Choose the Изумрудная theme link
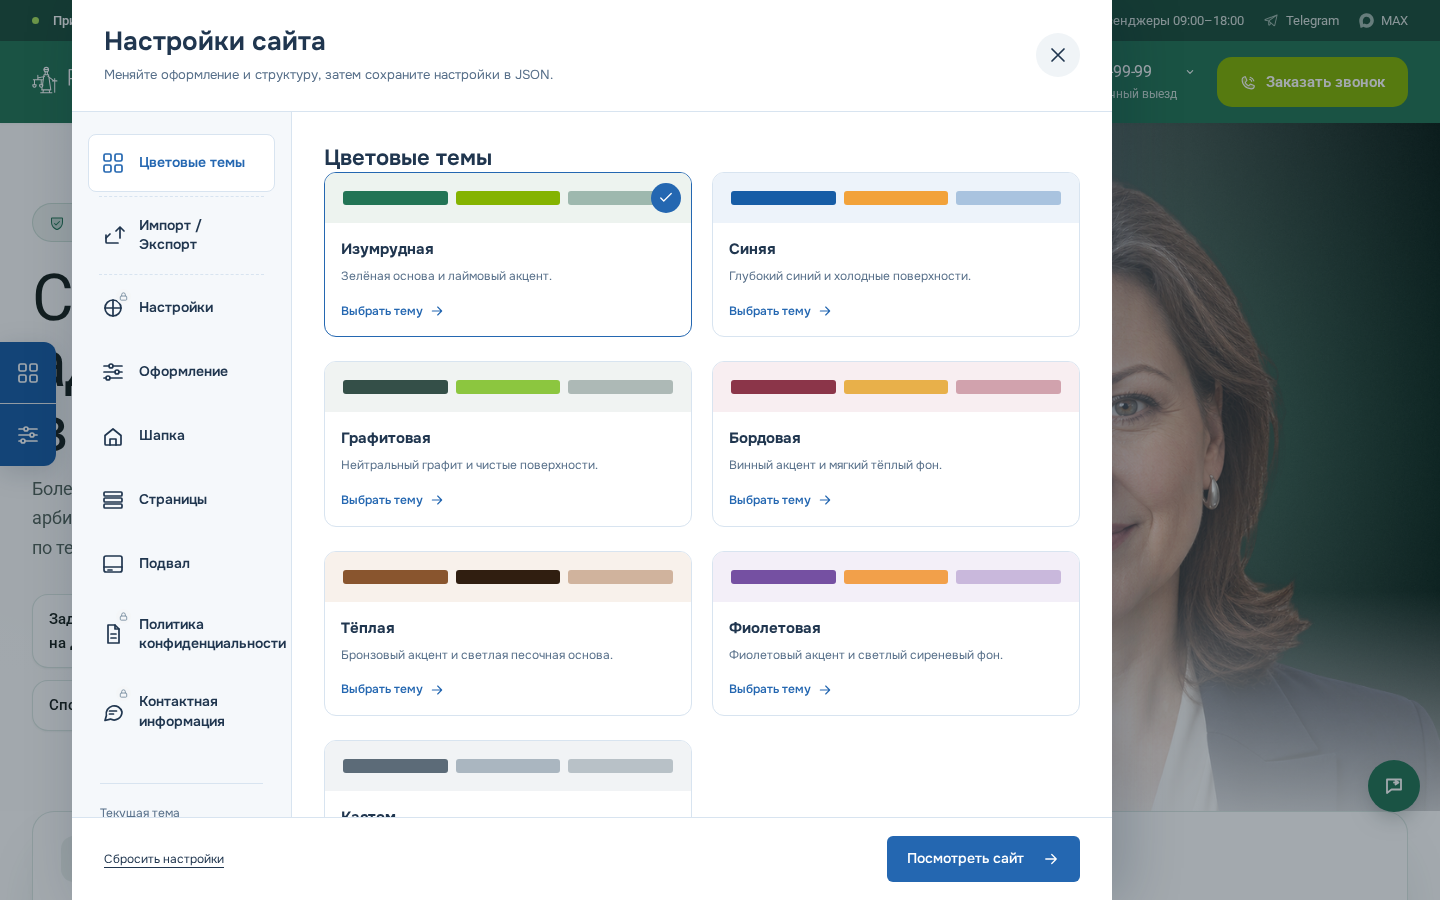The height and width of the screenshot is (900, 1440). coord(392,311)
